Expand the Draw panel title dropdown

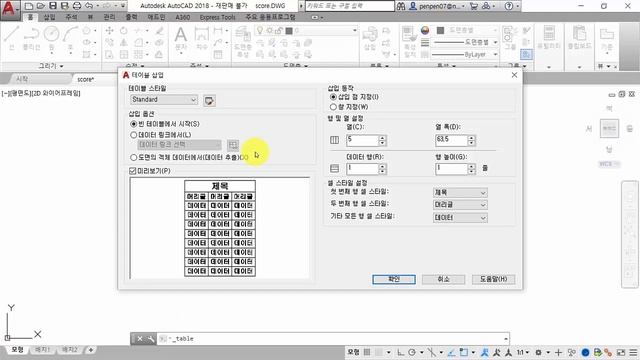[51, 66]
